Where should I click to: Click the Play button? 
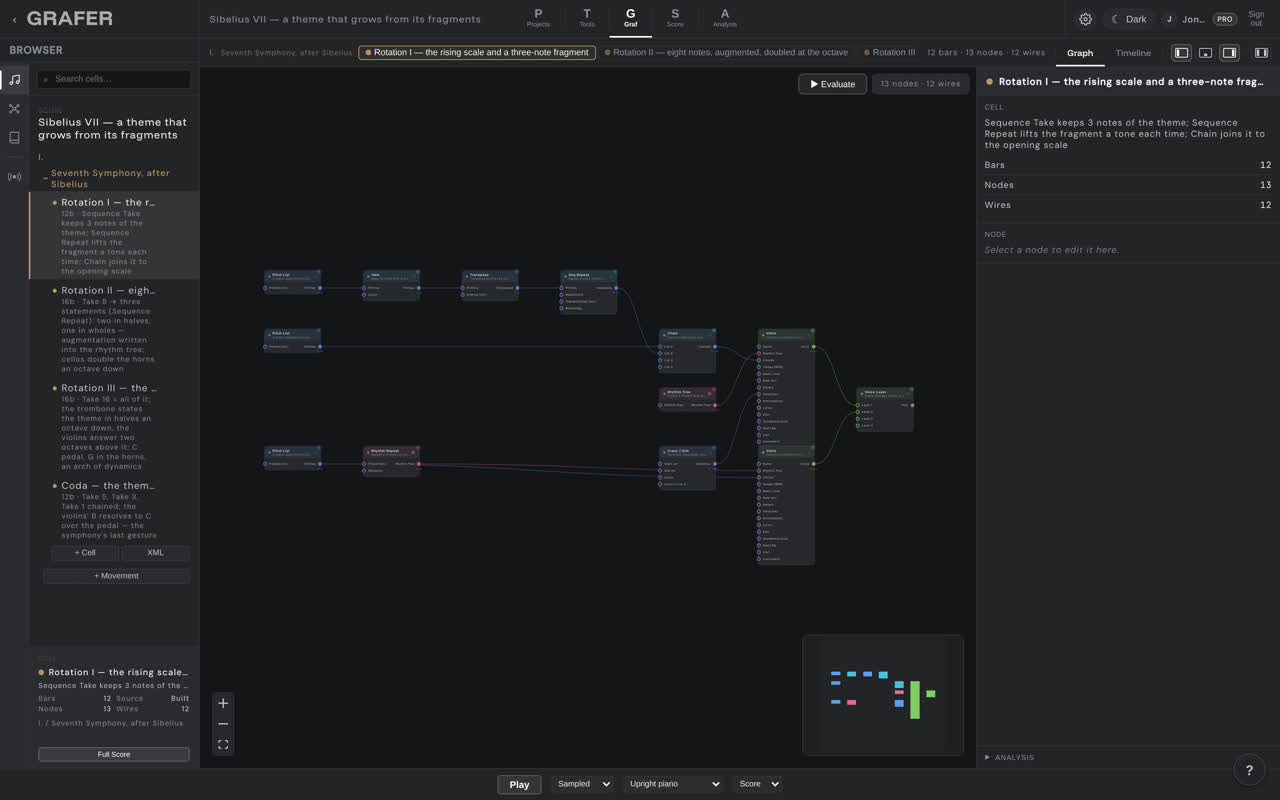(519, 784)
